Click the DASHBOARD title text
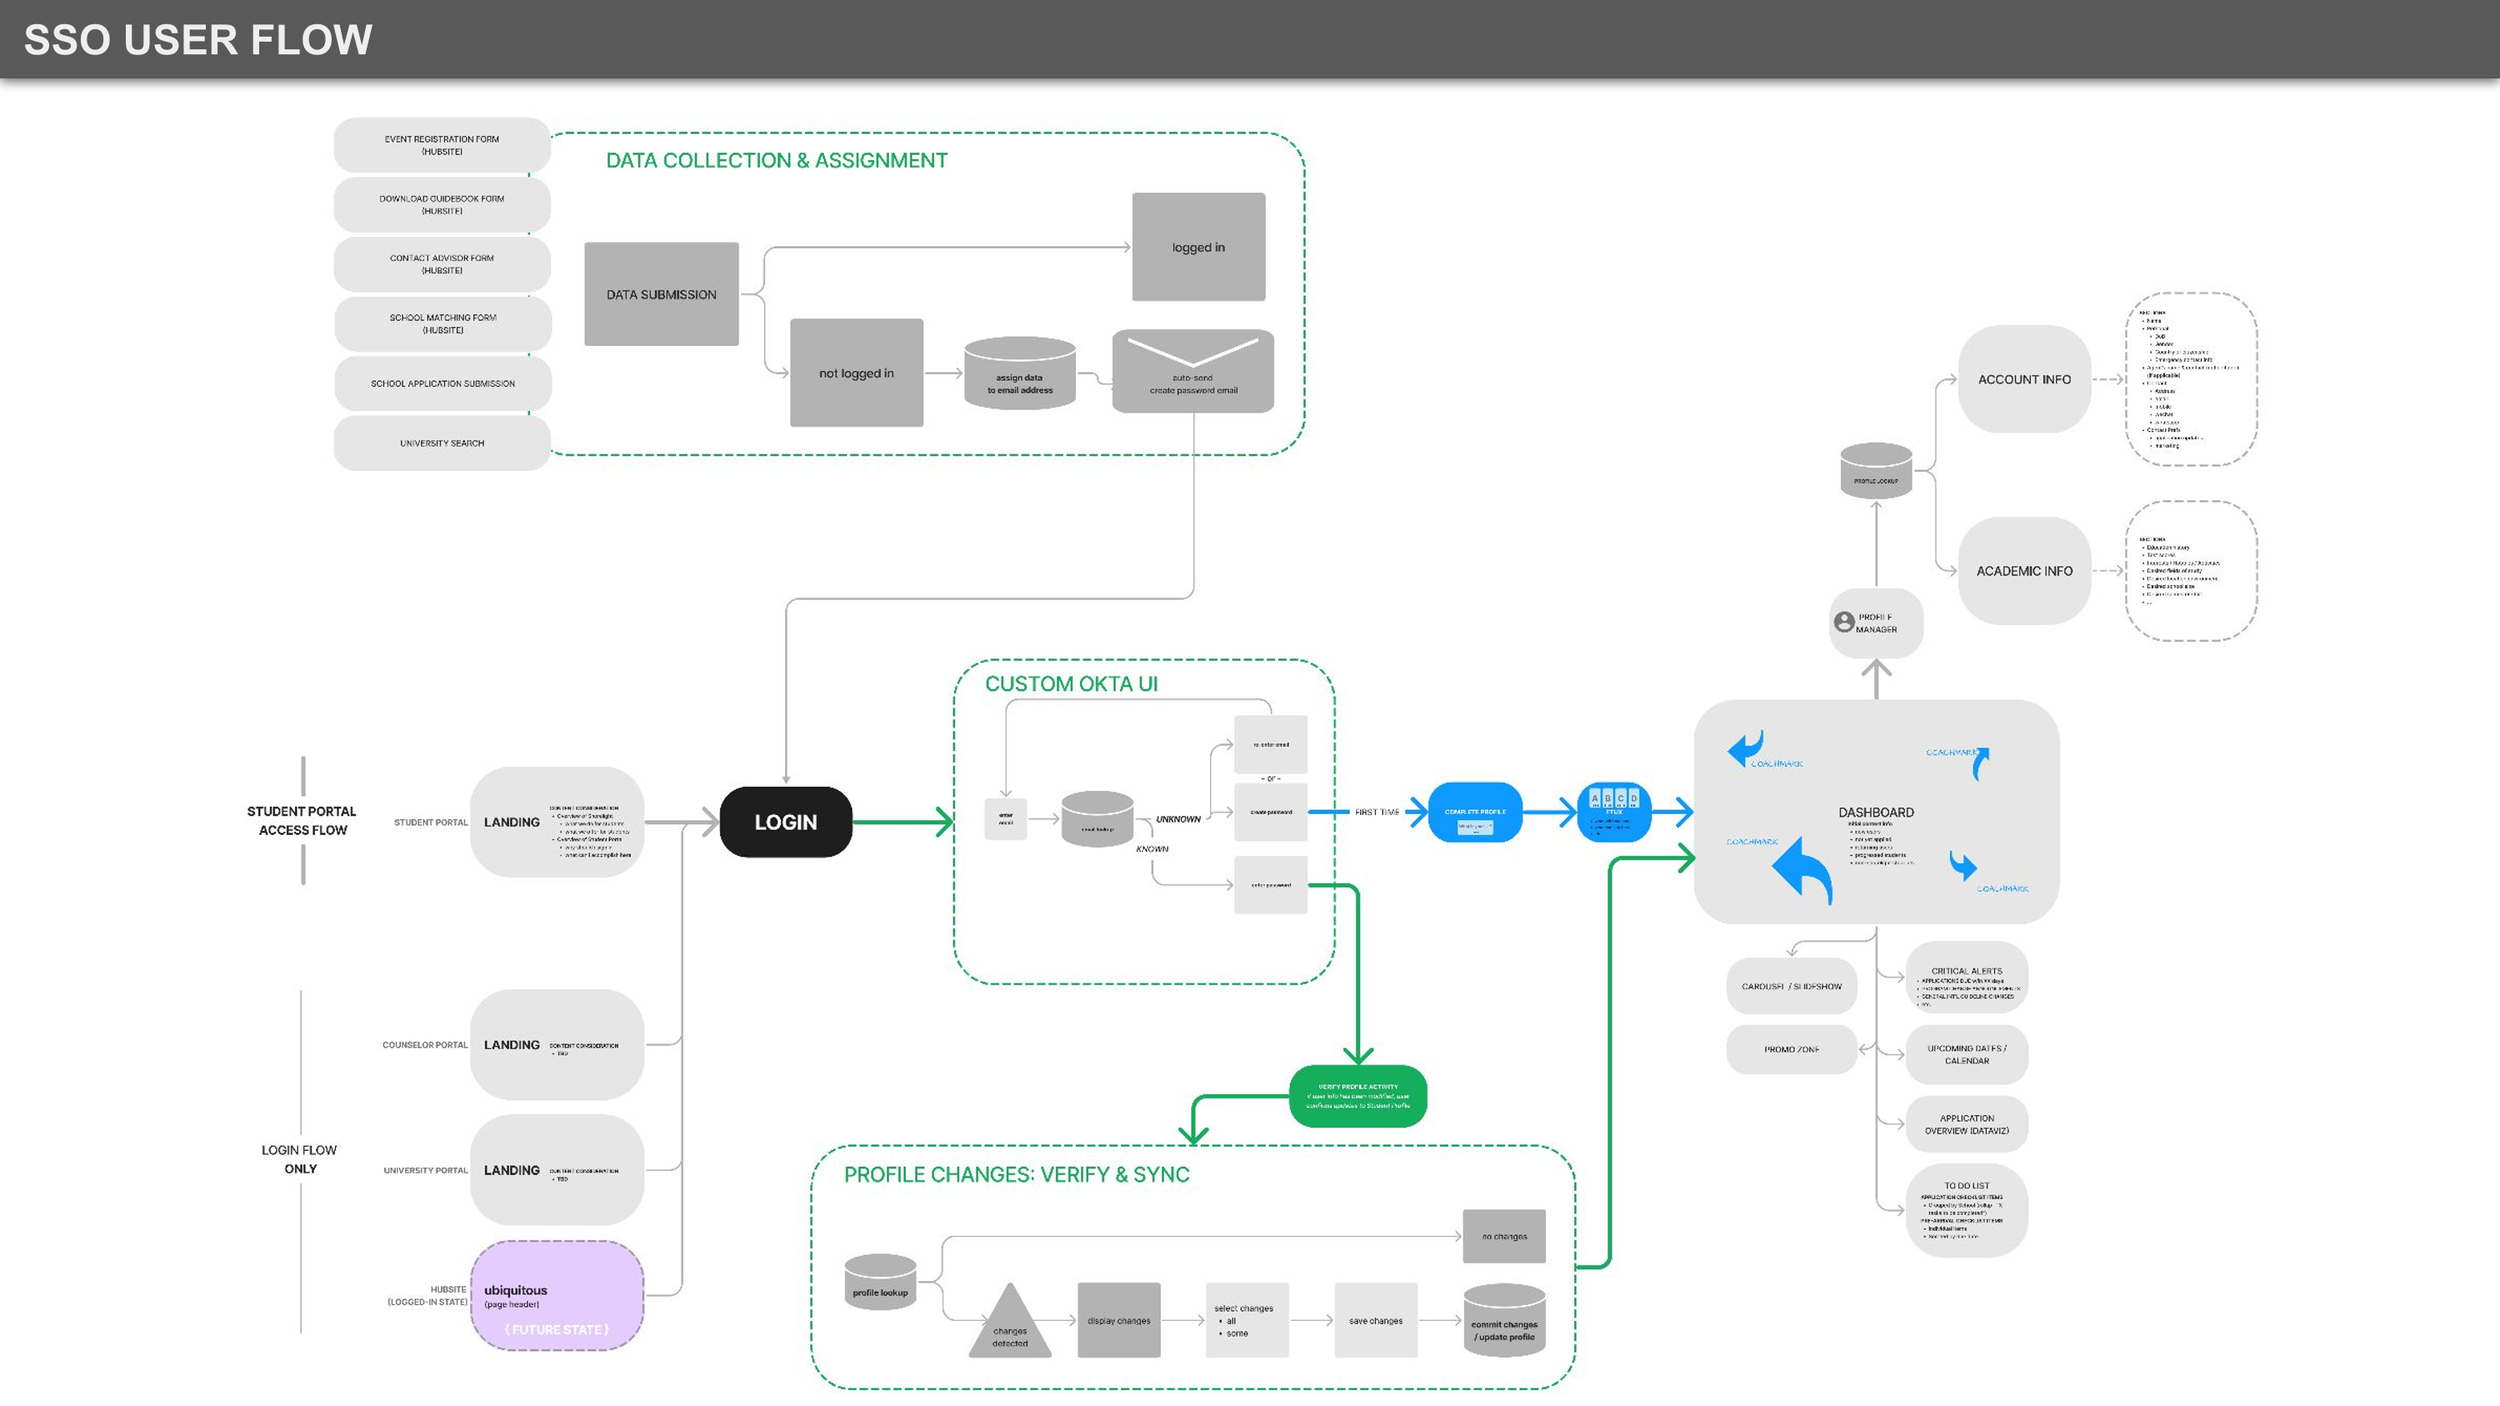This screenshot has width=2500, height=1406. pyautogui.click(x=1876, y=812)
